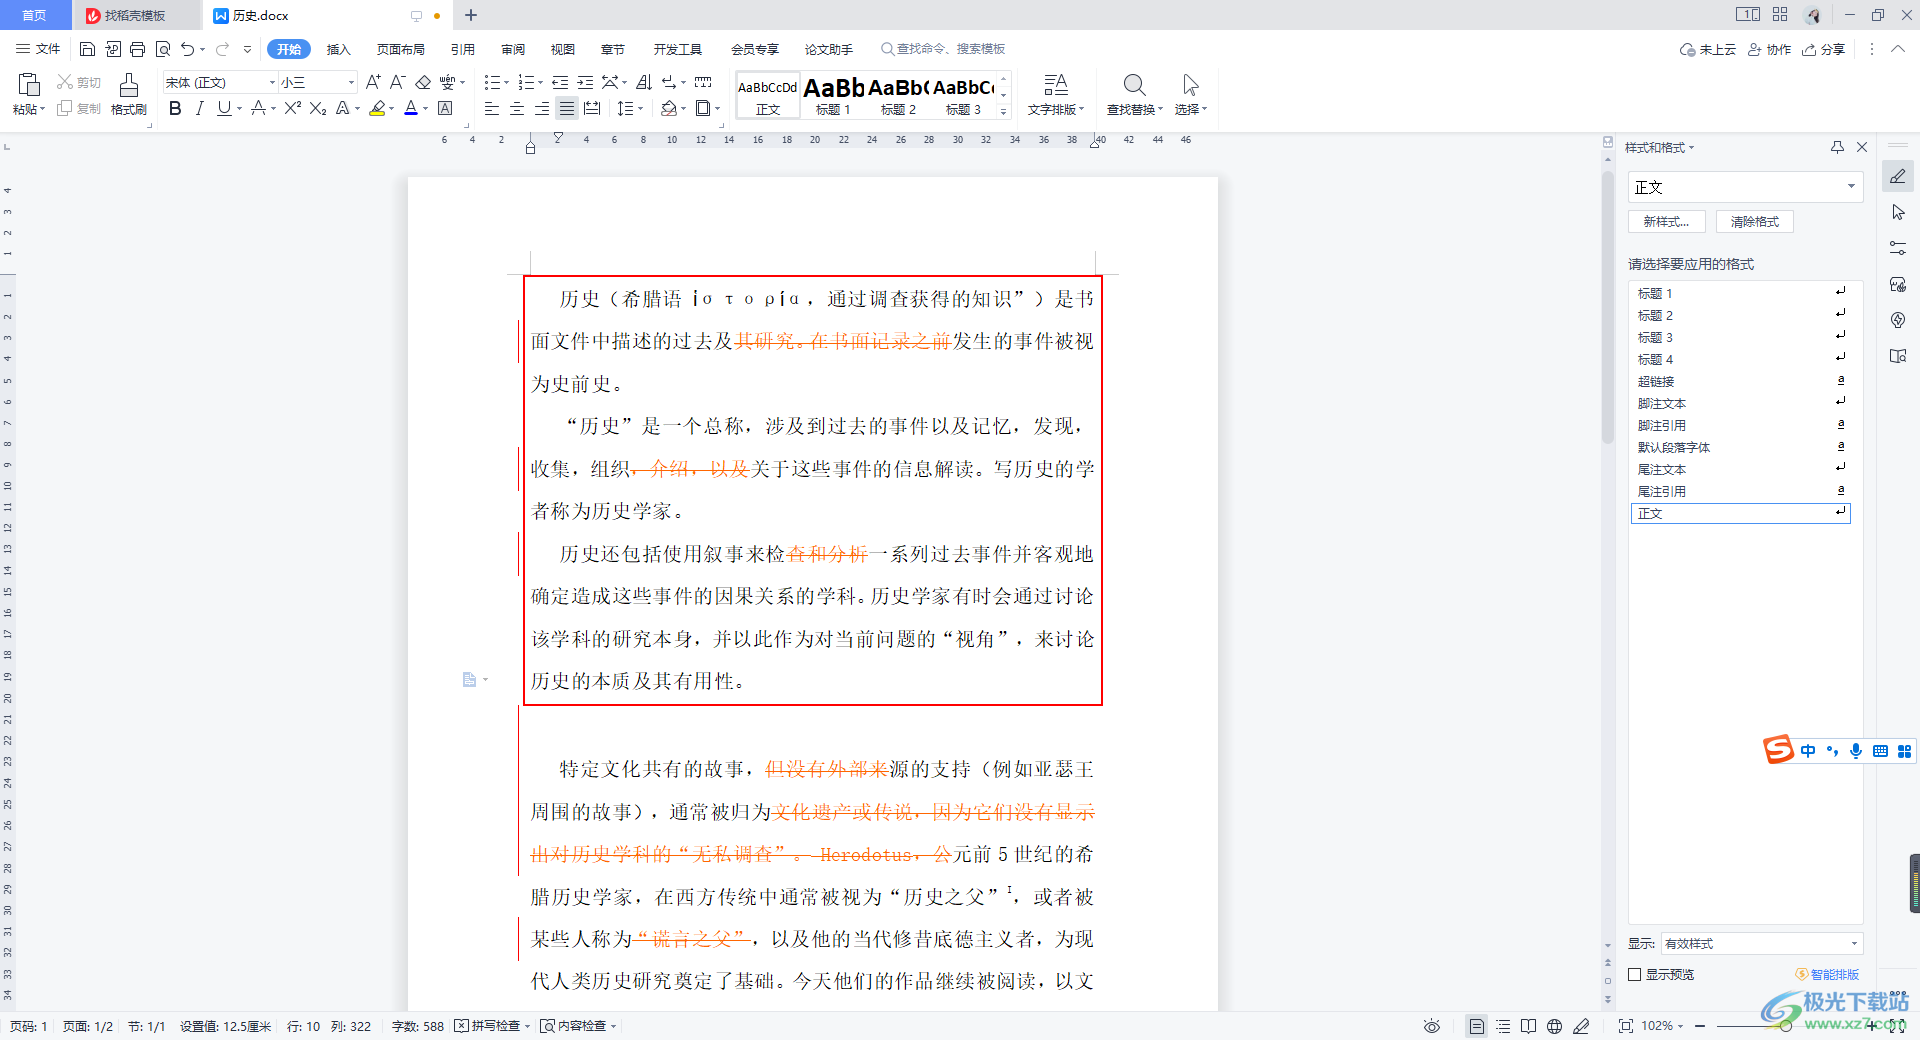The height and width of the screenshot is (1040, 1920).
Task: Switch to outline view in status bar
Action: 1503,1026
